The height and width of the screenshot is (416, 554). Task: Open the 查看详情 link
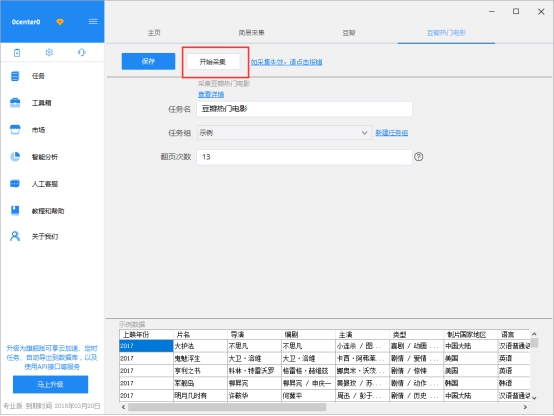point(211,94)
